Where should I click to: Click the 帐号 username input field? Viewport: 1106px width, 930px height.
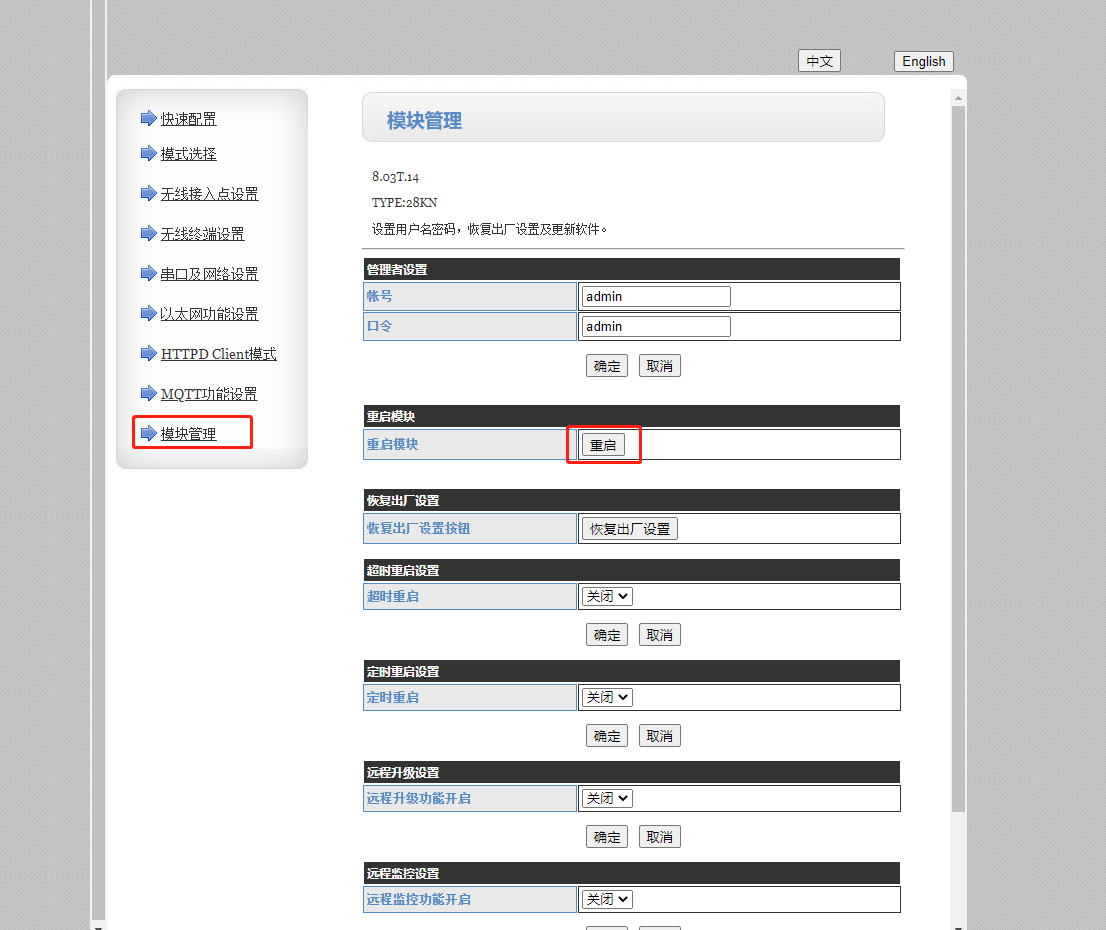[656, 296]
